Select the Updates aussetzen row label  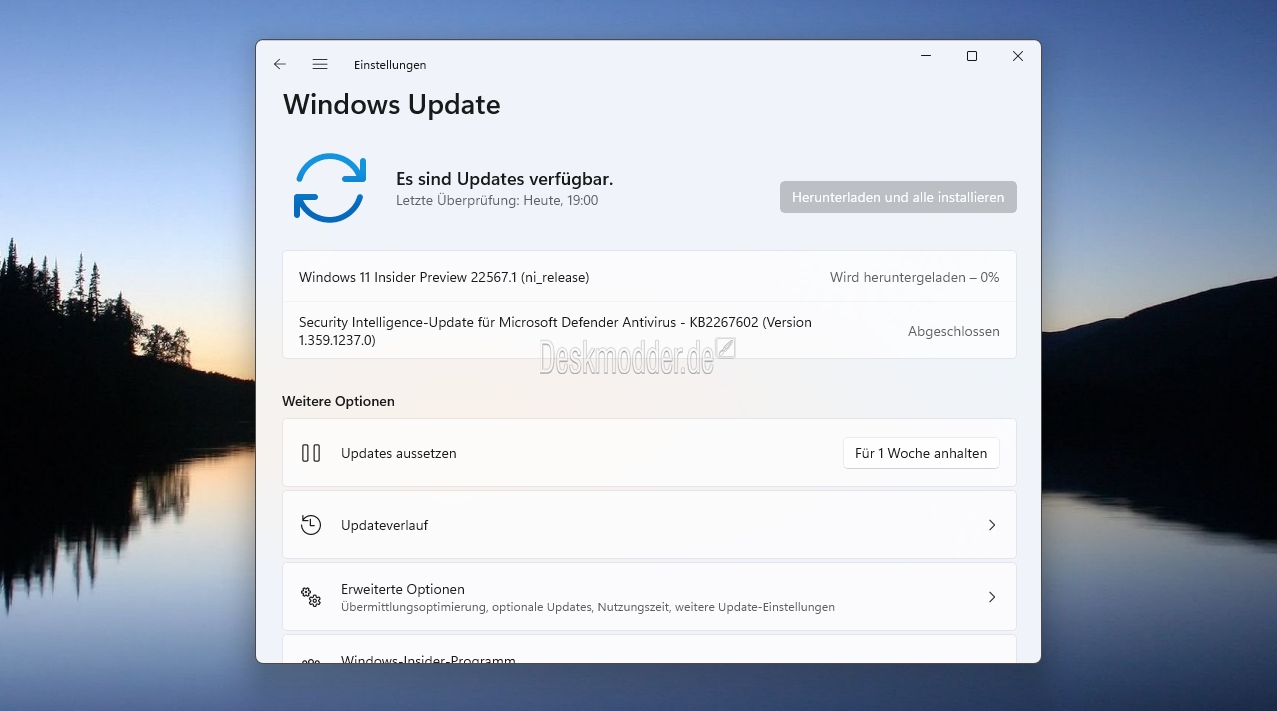398,453
